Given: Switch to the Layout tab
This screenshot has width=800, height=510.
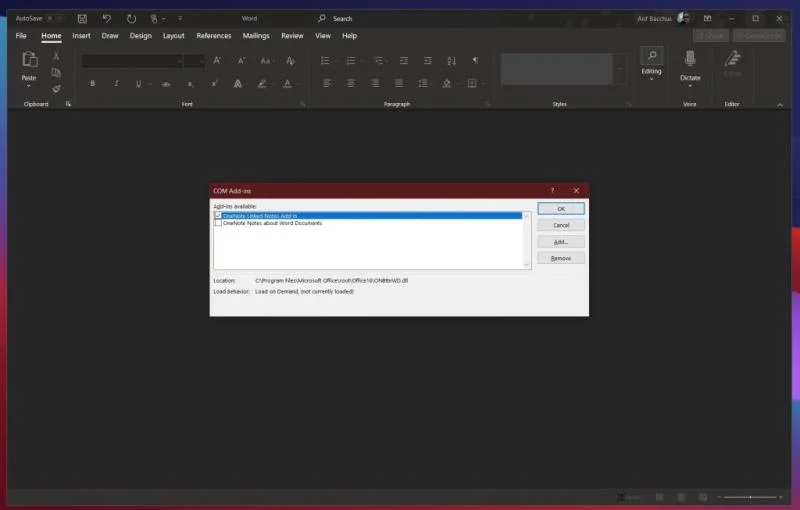Looking at the screenshot, I should [173, 36].
